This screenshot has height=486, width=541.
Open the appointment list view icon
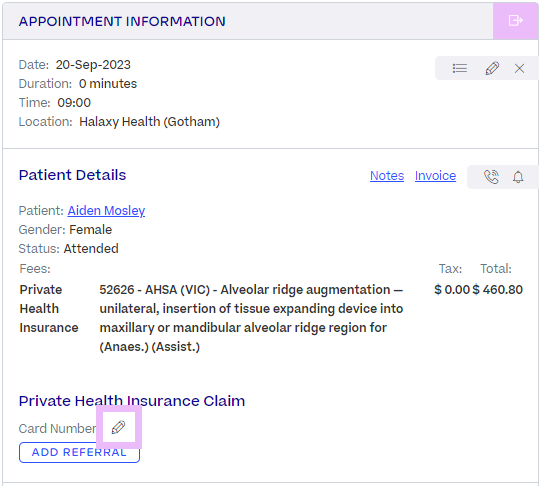460,68
